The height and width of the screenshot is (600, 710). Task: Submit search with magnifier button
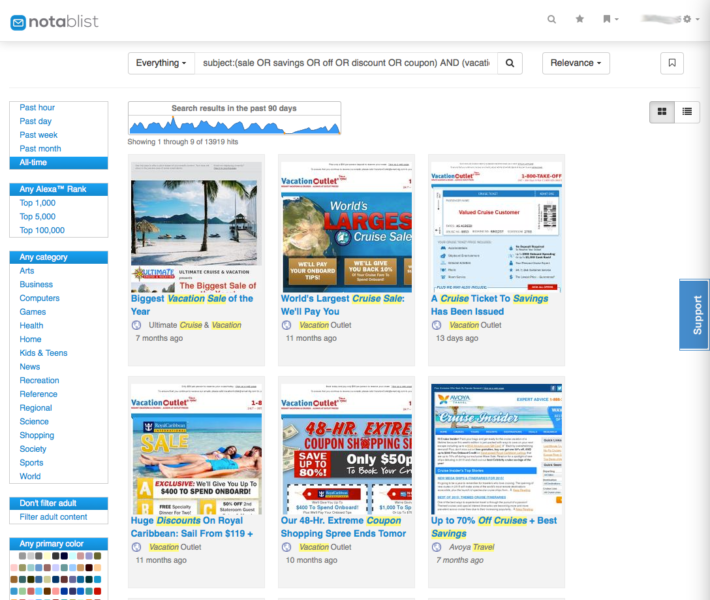pyautogui.click(x=510, y=63)
